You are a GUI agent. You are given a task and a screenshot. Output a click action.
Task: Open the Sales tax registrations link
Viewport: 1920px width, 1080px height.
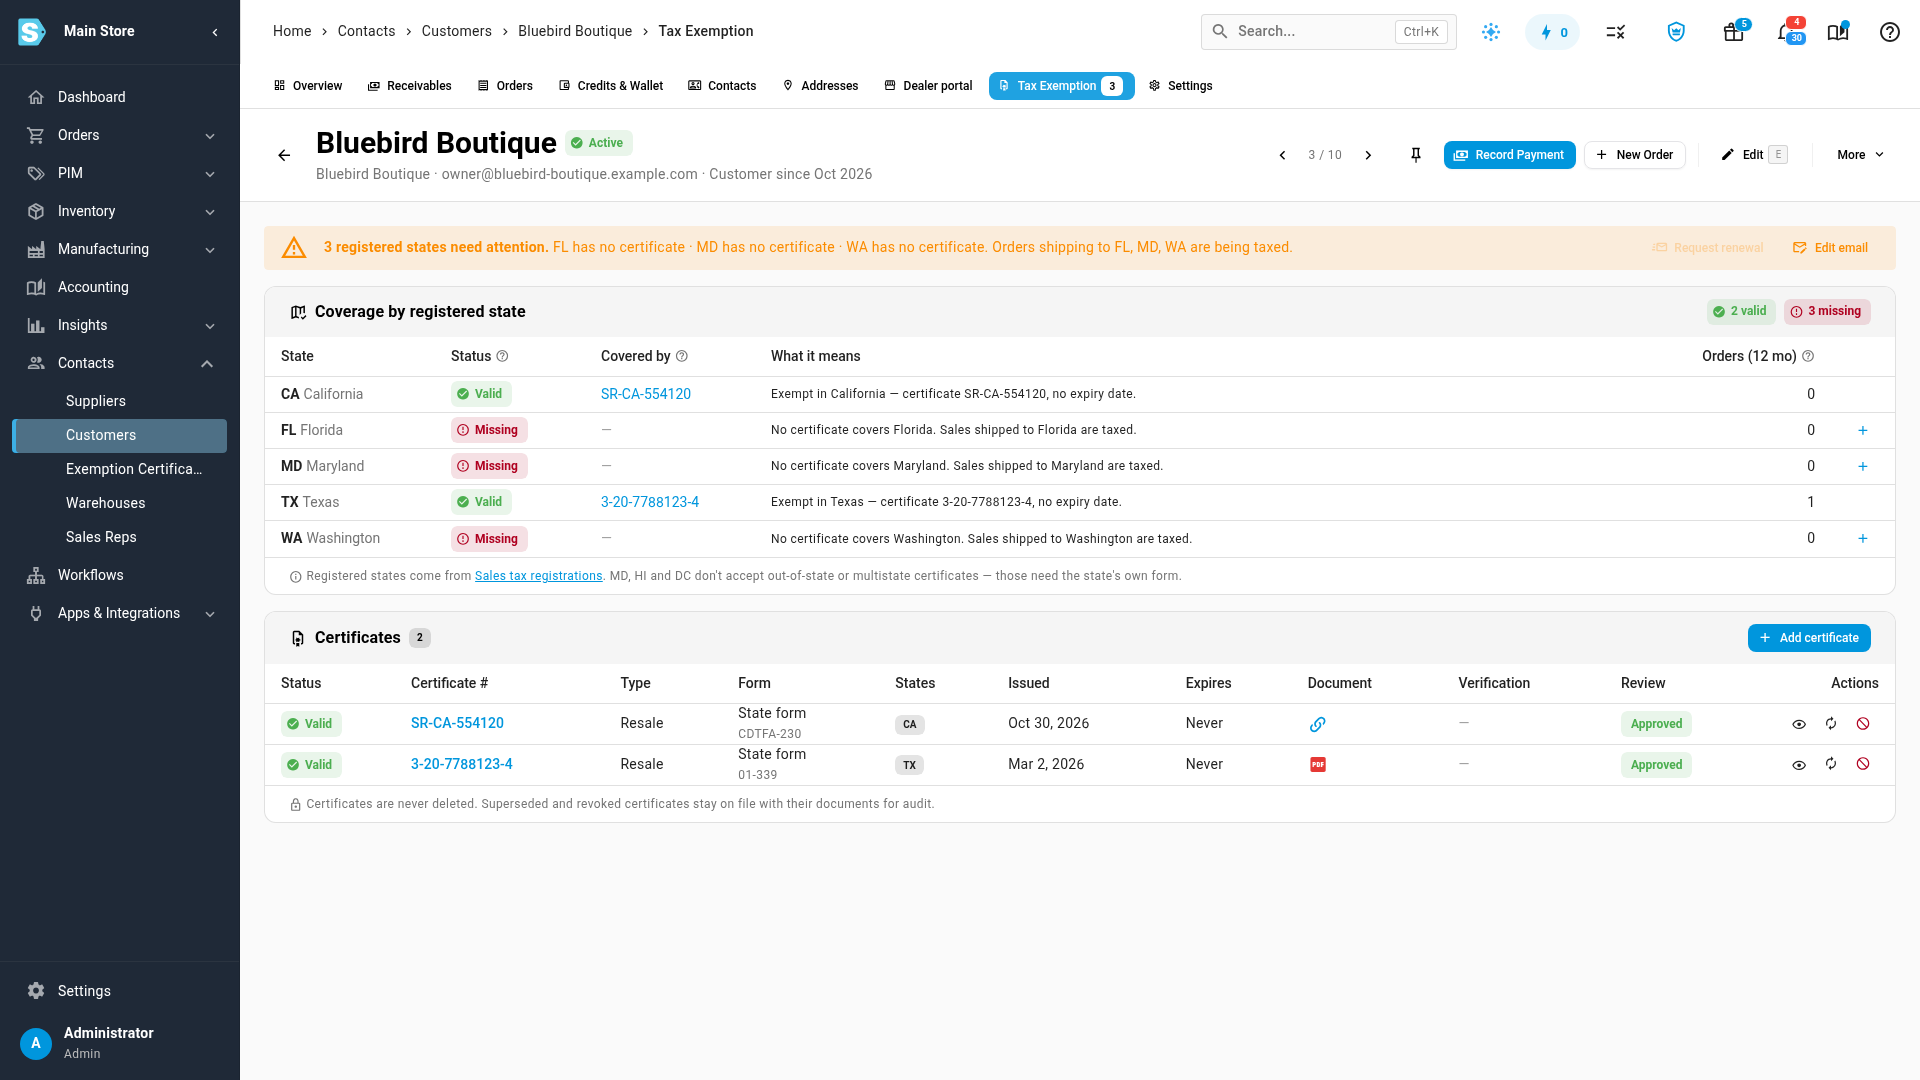click(x=538, y=576)
